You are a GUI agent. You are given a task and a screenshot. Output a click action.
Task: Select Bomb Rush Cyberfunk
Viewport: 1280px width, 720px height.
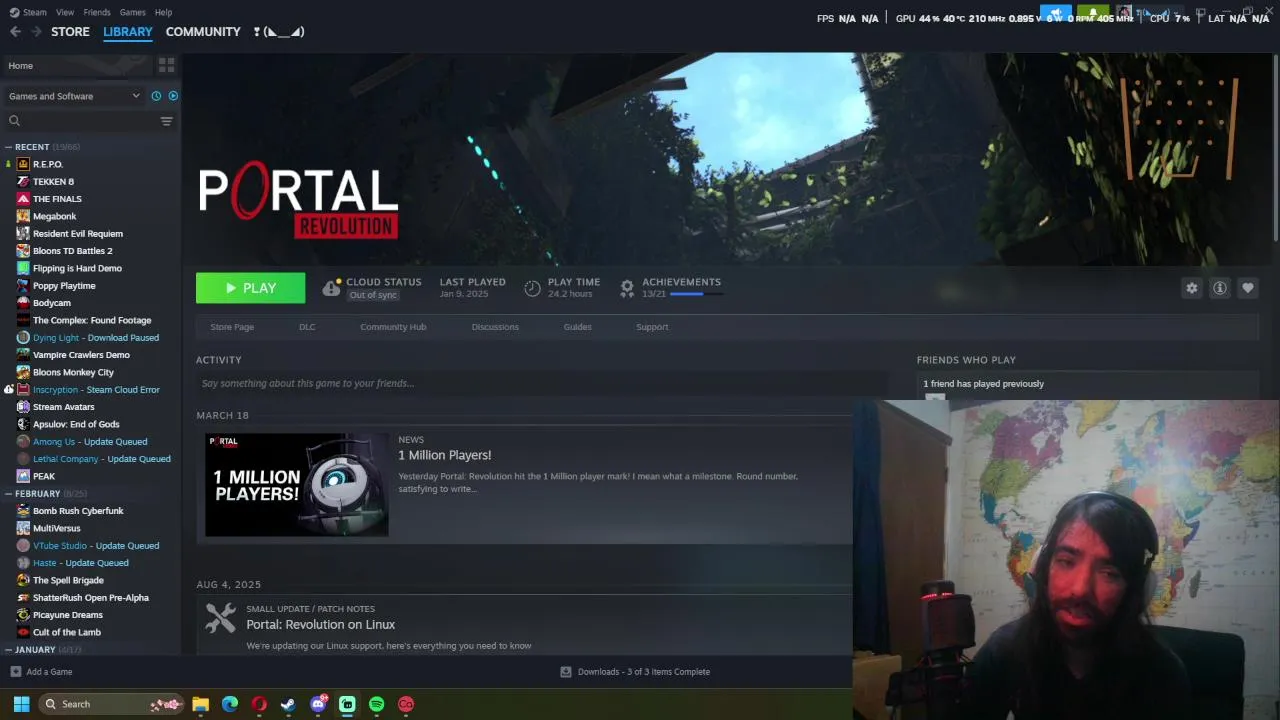pos(78,511)
